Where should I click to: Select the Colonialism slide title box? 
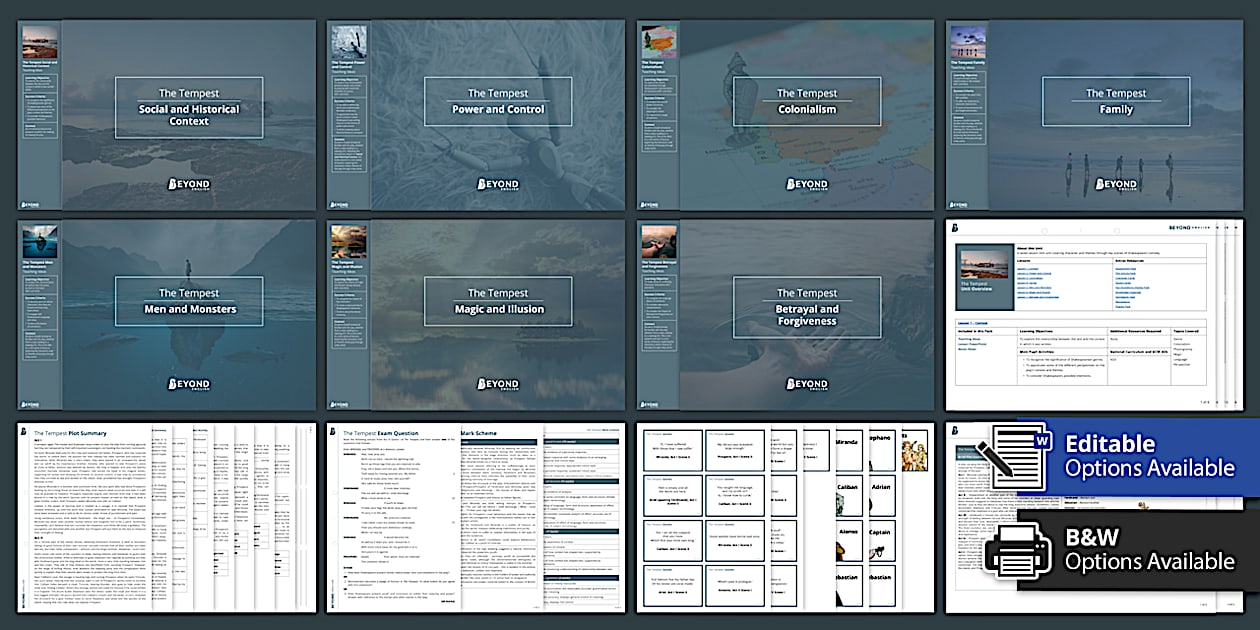pos(807,101)
